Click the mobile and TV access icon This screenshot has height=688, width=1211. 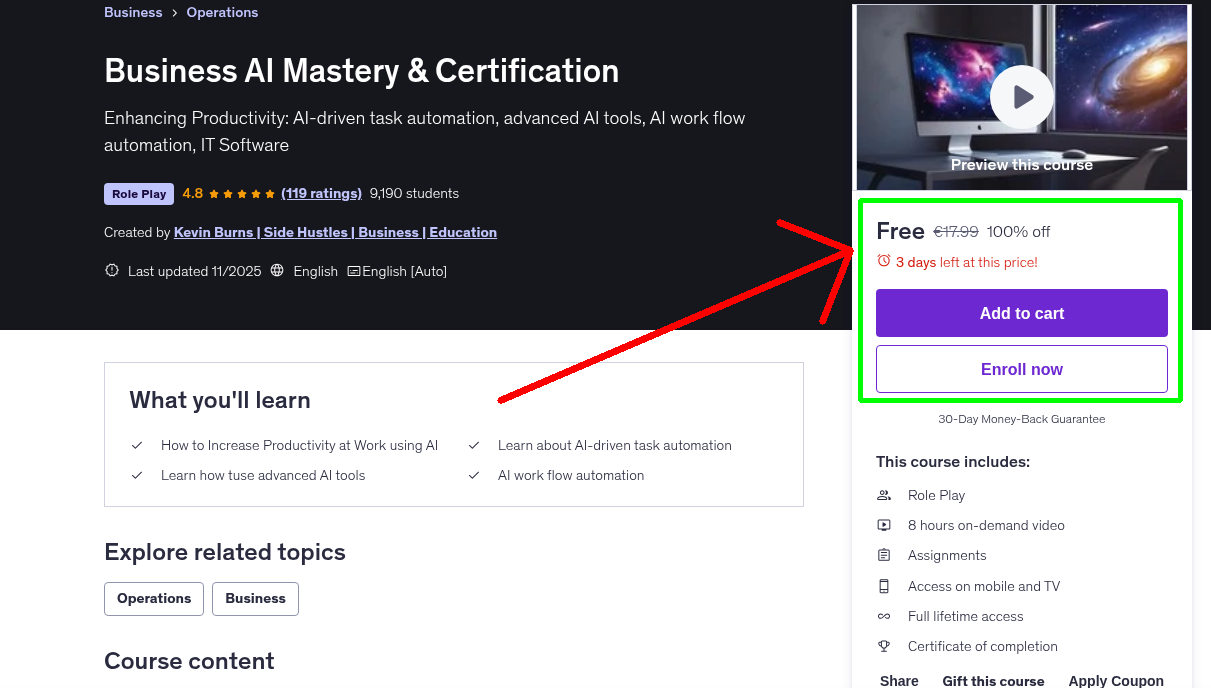tap(884, 586)
